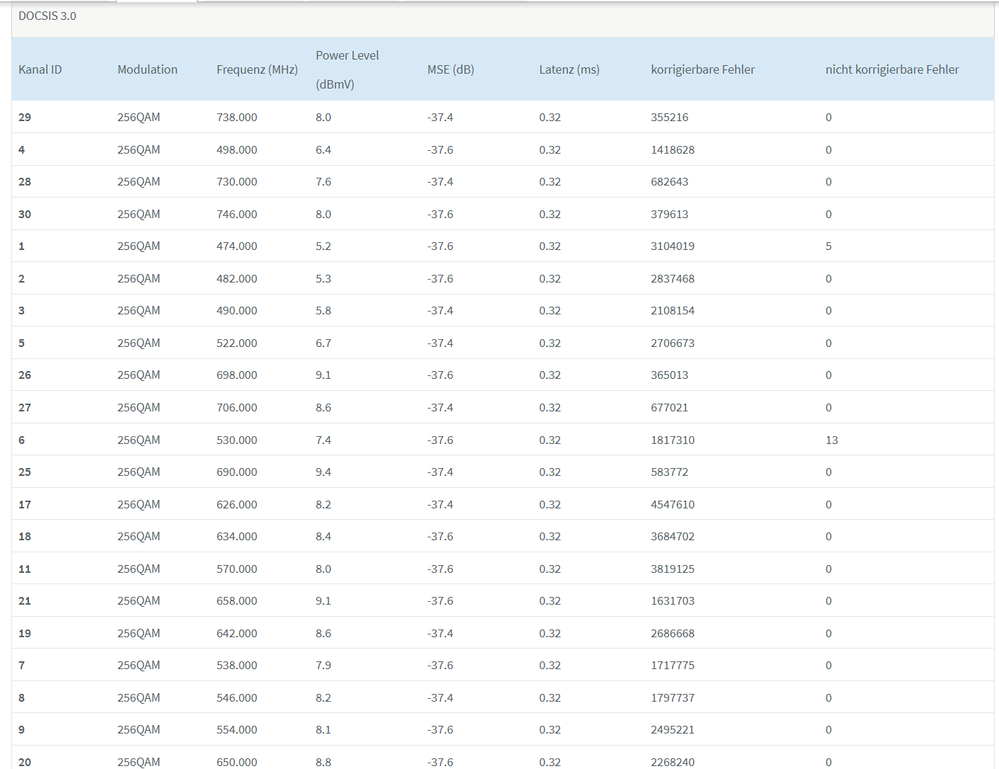Screen dimensions: 999x769
Task: Select frequency value 498.000
Action: click(x=236, y=150)
